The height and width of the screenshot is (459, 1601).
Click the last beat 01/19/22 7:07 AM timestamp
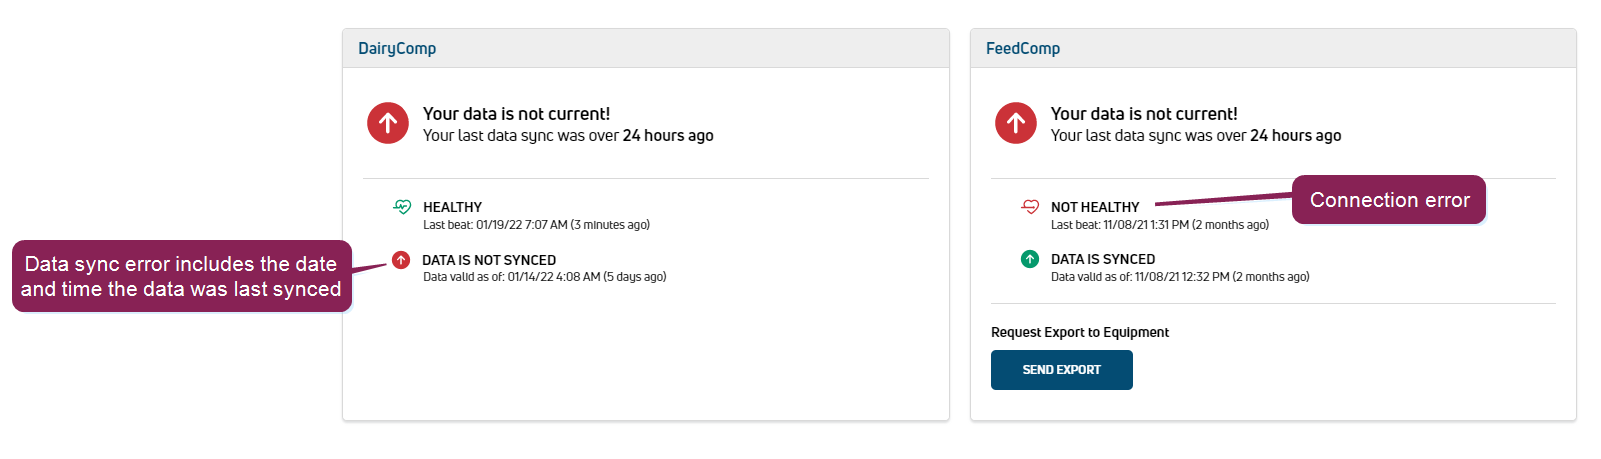(x=536, y=225)
